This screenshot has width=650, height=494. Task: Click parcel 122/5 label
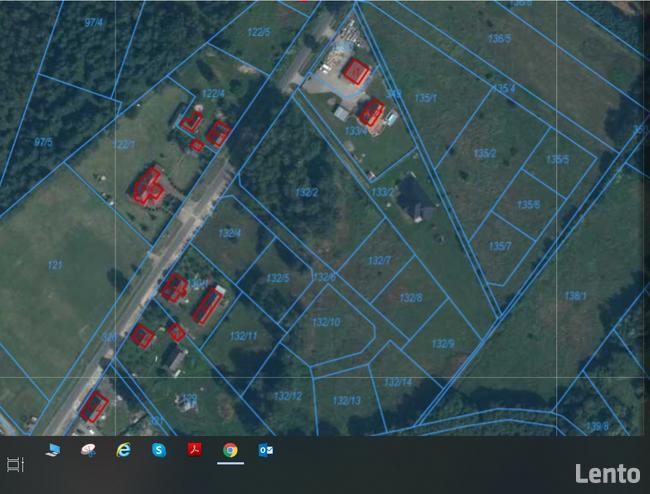tap(258, 32)
